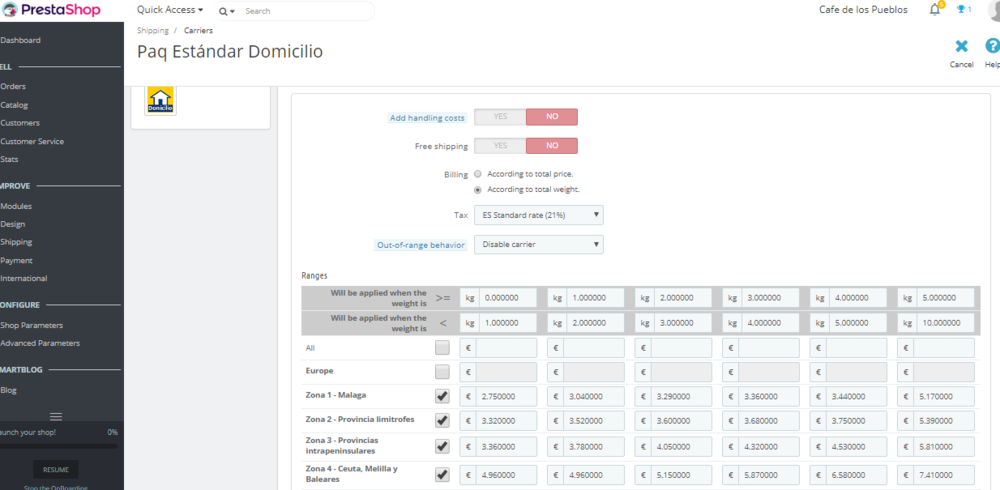The width and height of the screenshot is (1000, 490).
Task: Edit upper bound weight 3.000000 field
Action: pos(681,322)
